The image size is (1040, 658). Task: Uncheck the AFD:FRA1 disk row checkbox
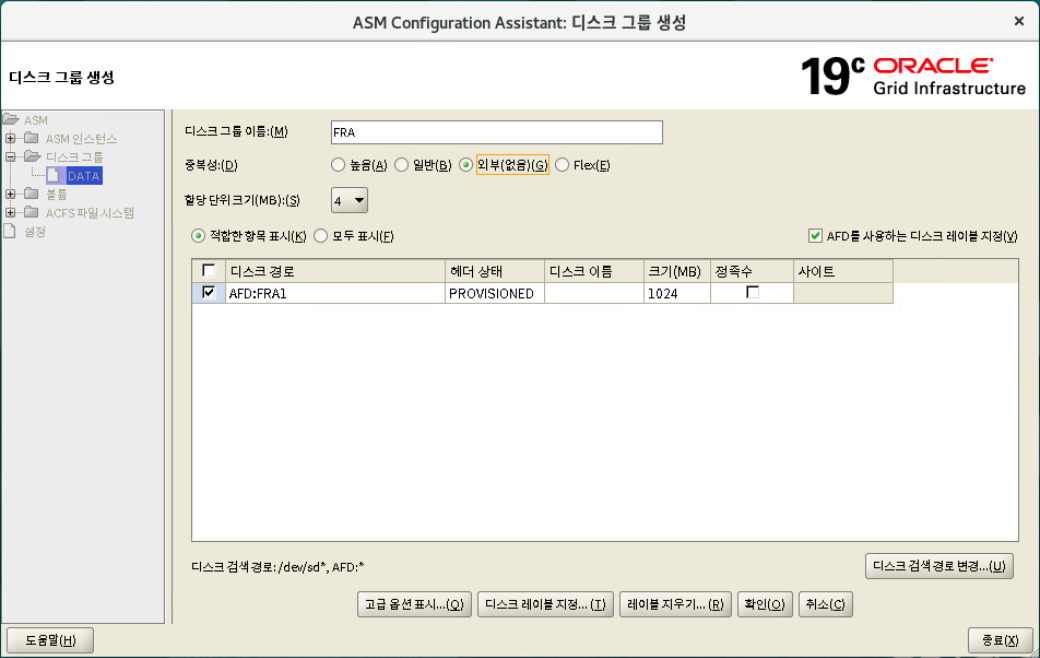[x=208, y=293]
